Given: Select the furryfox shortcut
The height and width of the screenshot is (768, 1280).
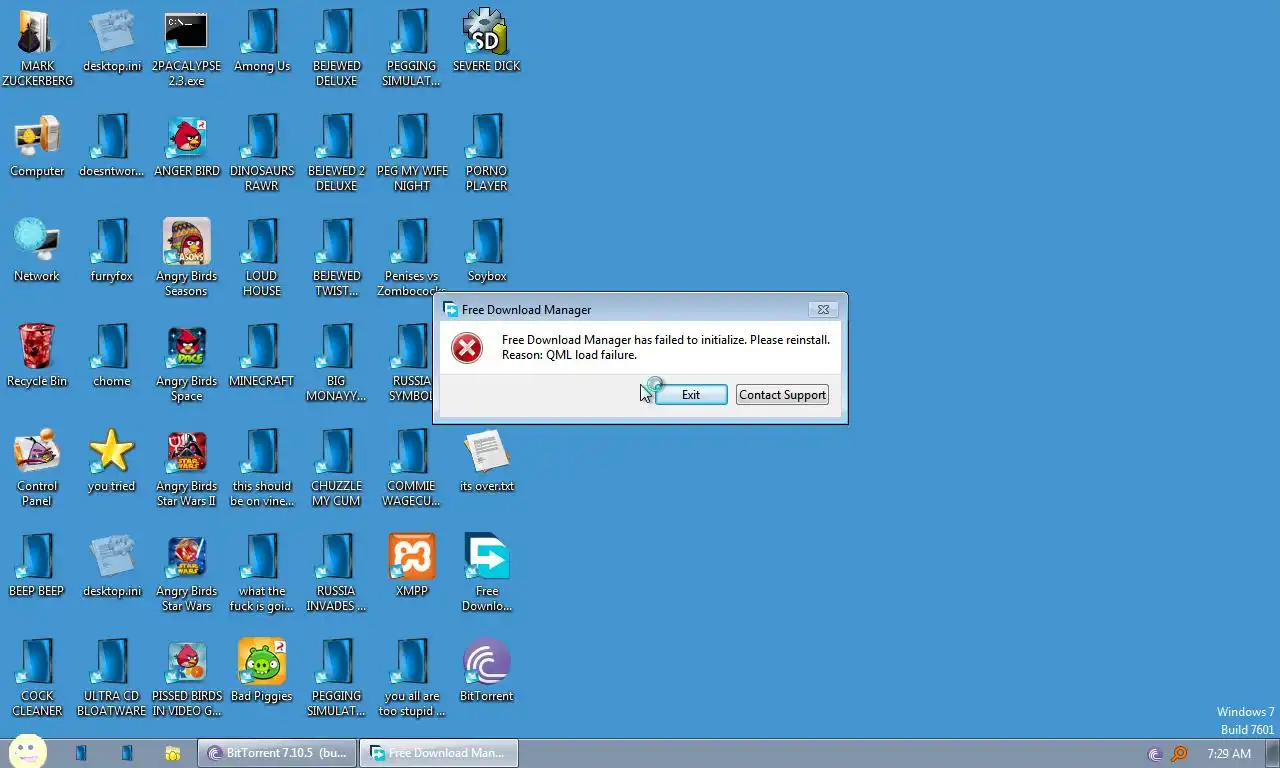Looking at the screenshot, I should (x=112, y=250).
